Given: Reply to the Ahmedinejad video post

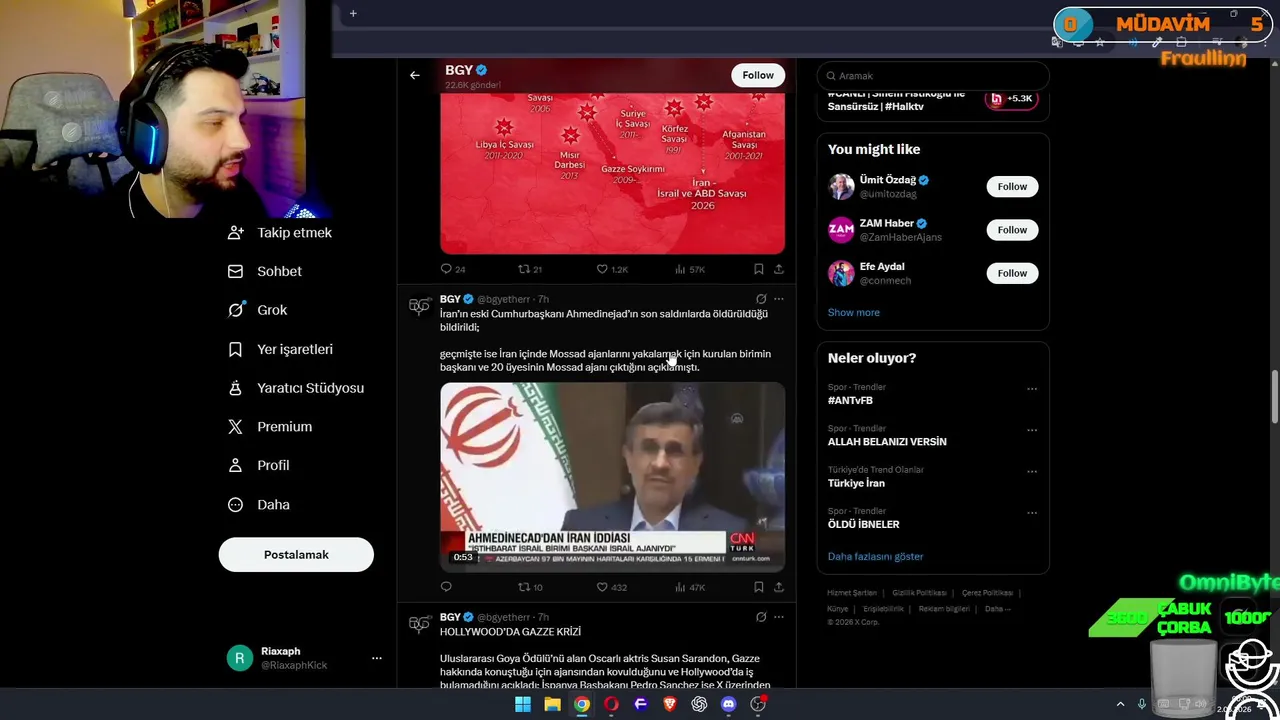Looking at the screenshot, I should coord(446,587).
